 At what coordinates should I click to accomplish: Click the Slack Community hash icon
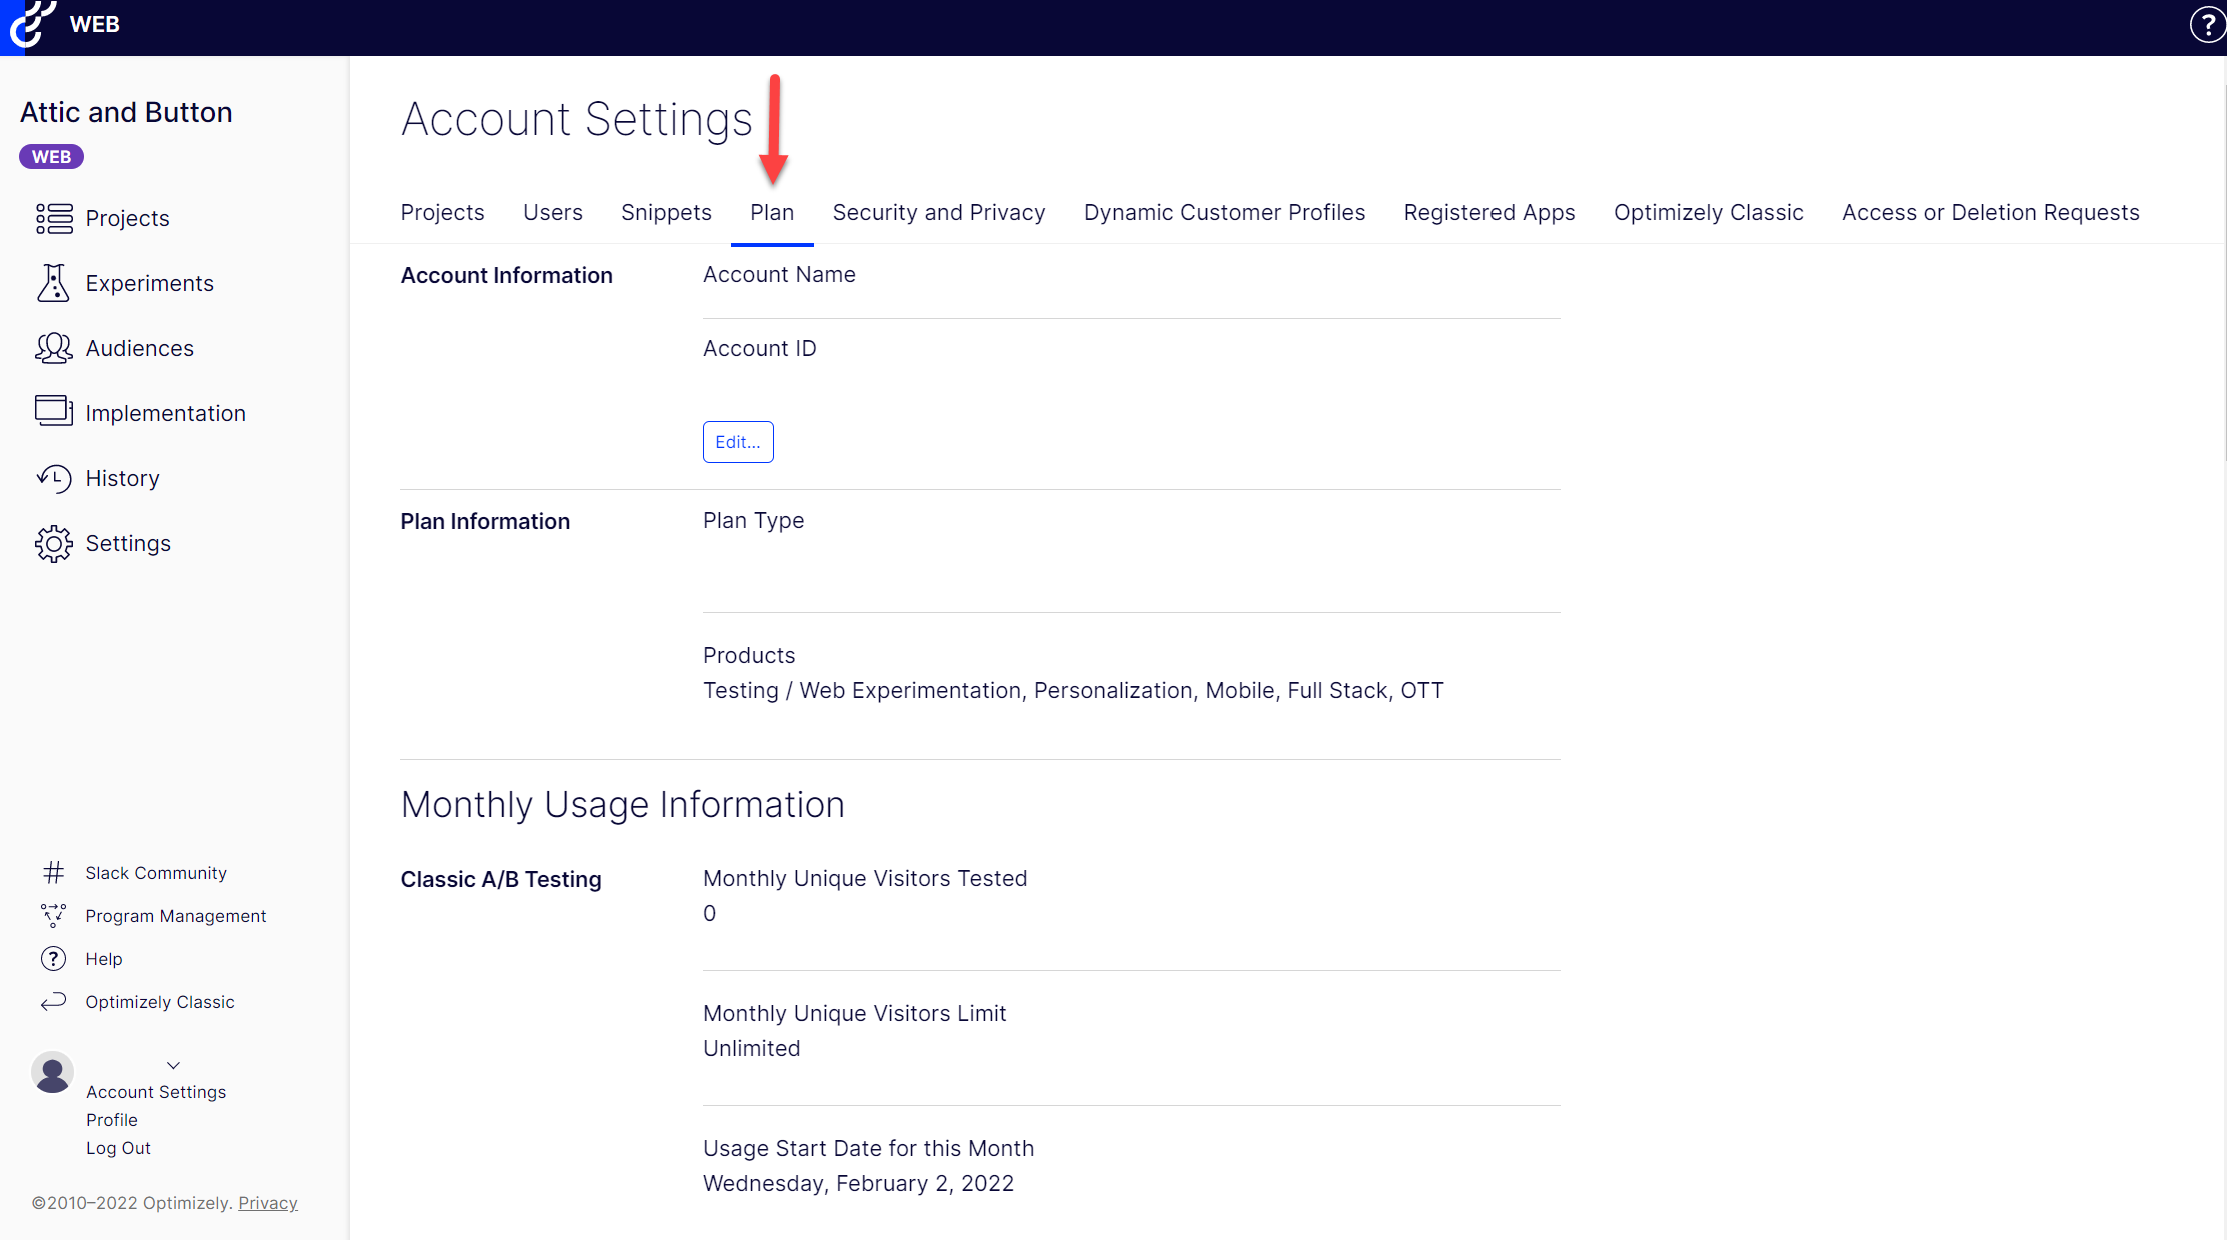coord(53,873)
